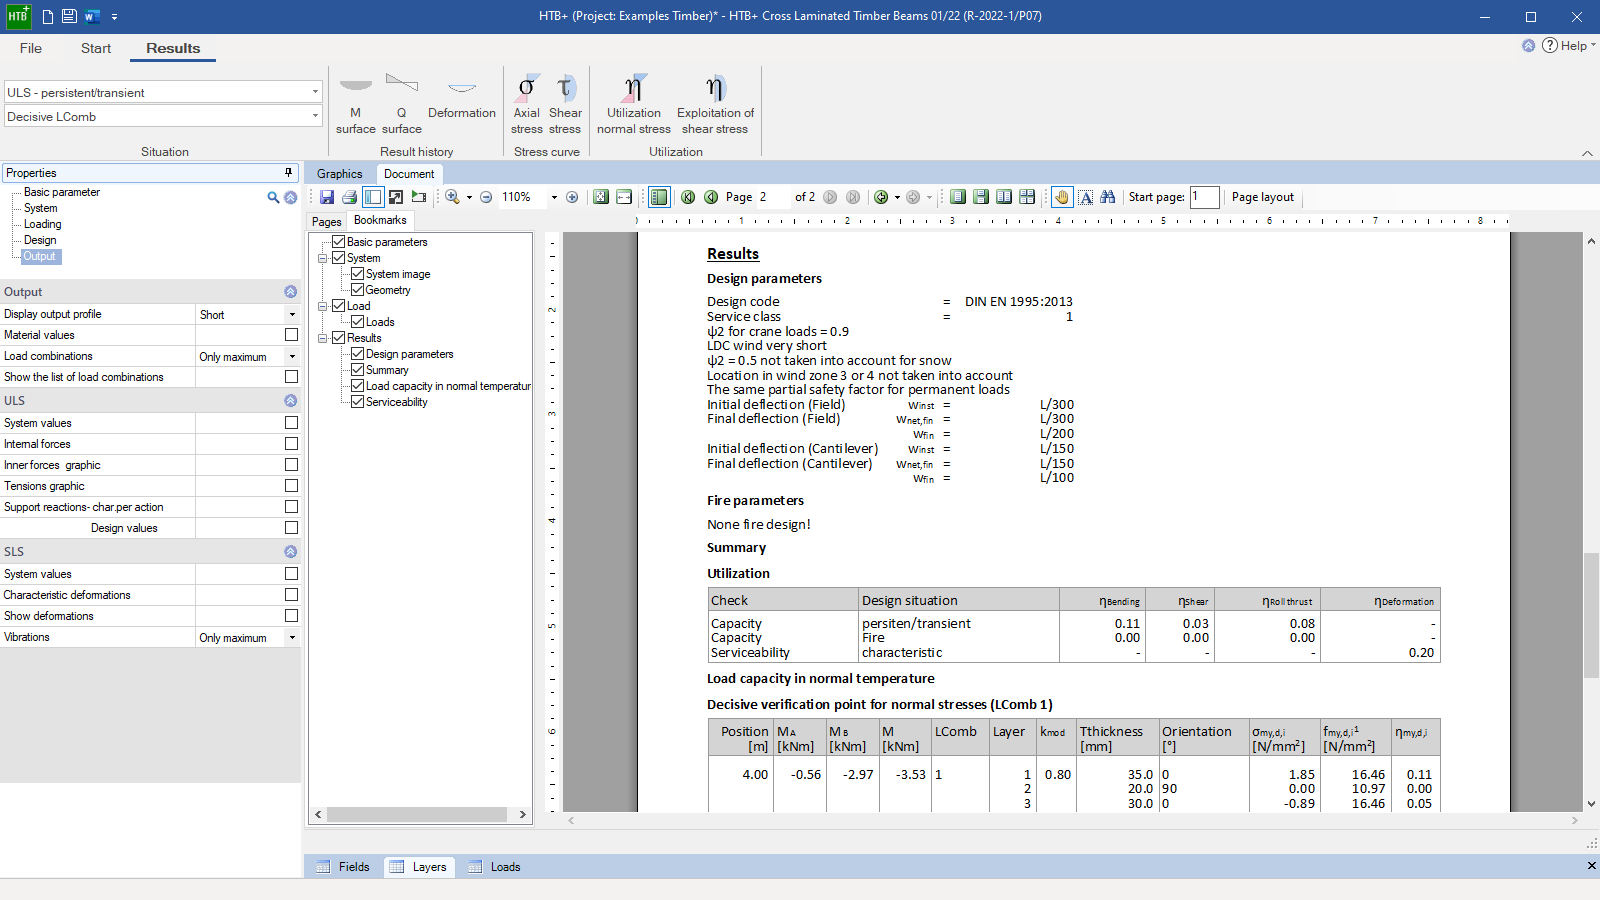Select Loading in the Properties tree

point(43,224)
